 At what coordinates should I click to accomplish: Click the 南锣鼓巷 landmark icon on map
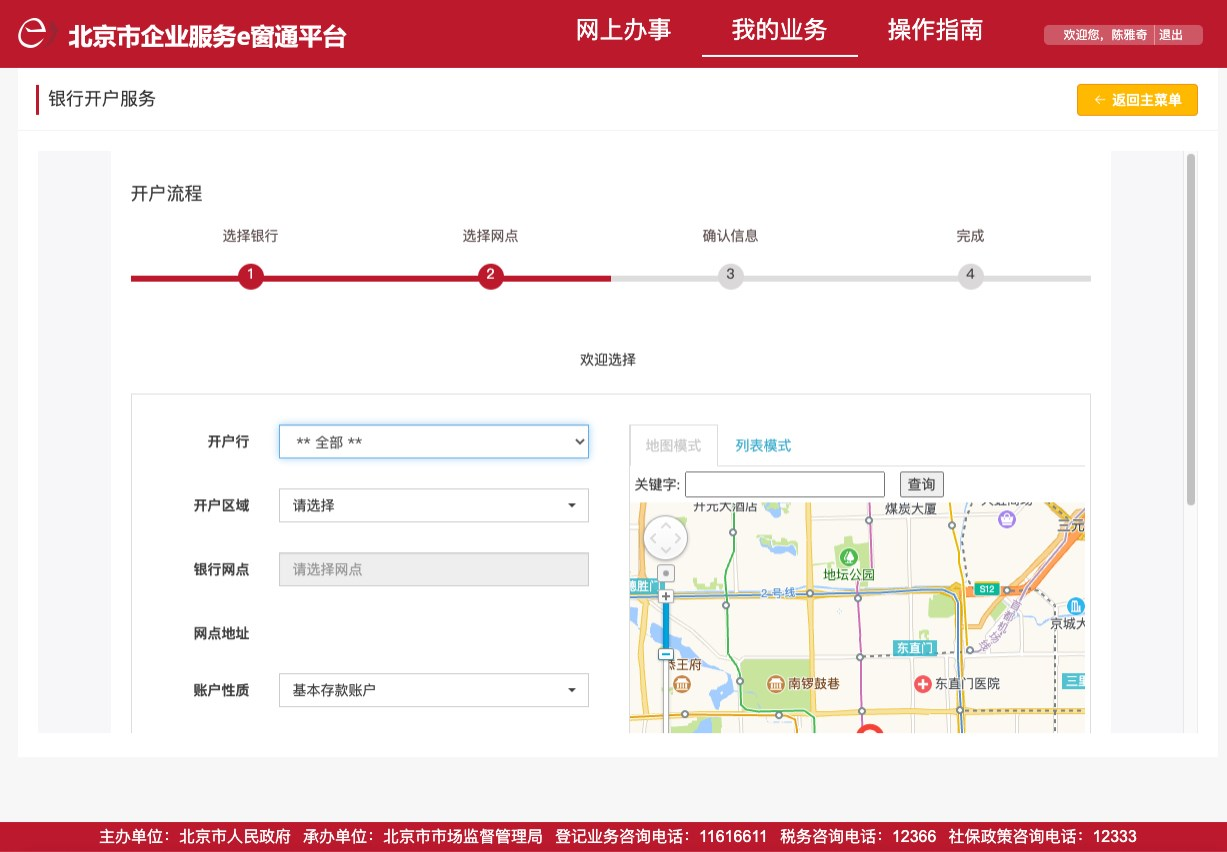click(x=776, y=684)
